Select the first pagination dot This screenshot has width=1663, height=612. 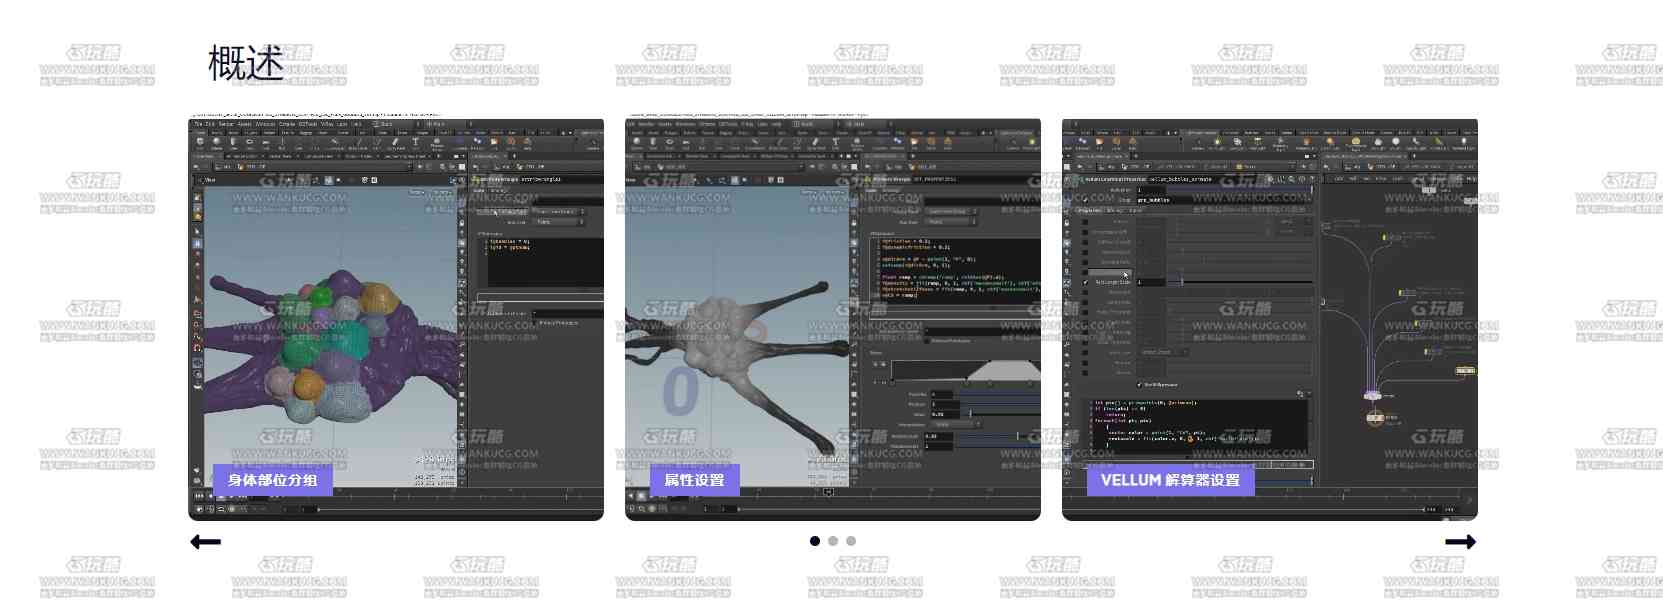[815, 541]
